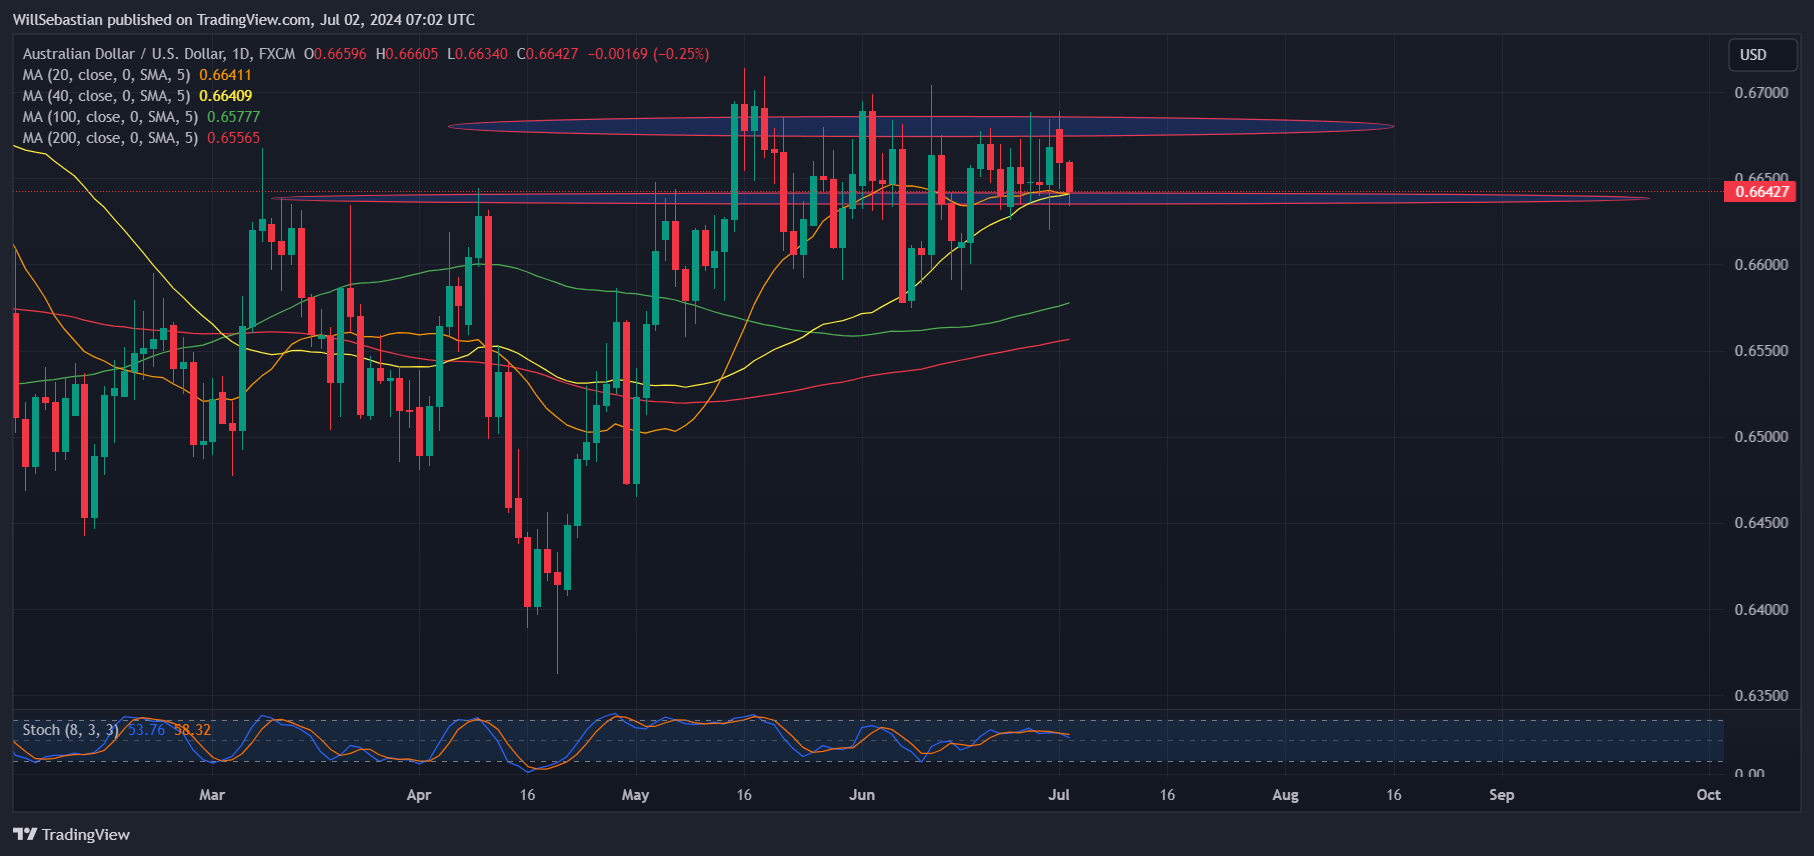This screenshot has height=856, width=1814.
Task: Click the current price label 0.66427
Action: click(x=1760, y=191)
